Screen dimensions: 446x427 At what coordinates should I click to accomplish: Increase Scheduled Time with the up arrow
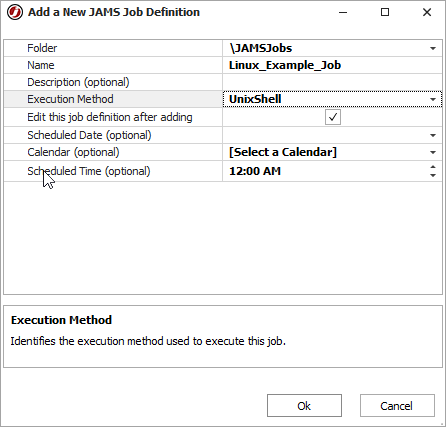(x=433, y=167)
